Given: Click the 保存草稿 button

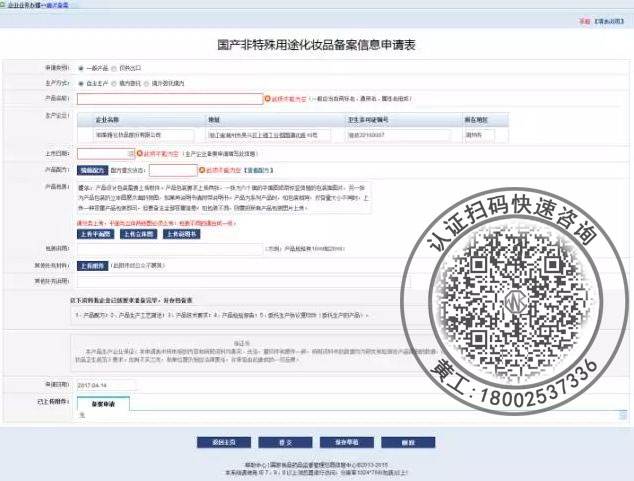Looking at the screenshot, I should (347, 443).
